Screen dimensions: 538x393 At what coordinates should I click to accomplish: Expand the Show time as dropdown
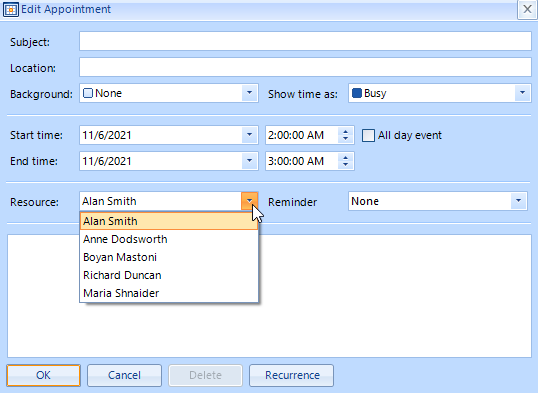522,93
